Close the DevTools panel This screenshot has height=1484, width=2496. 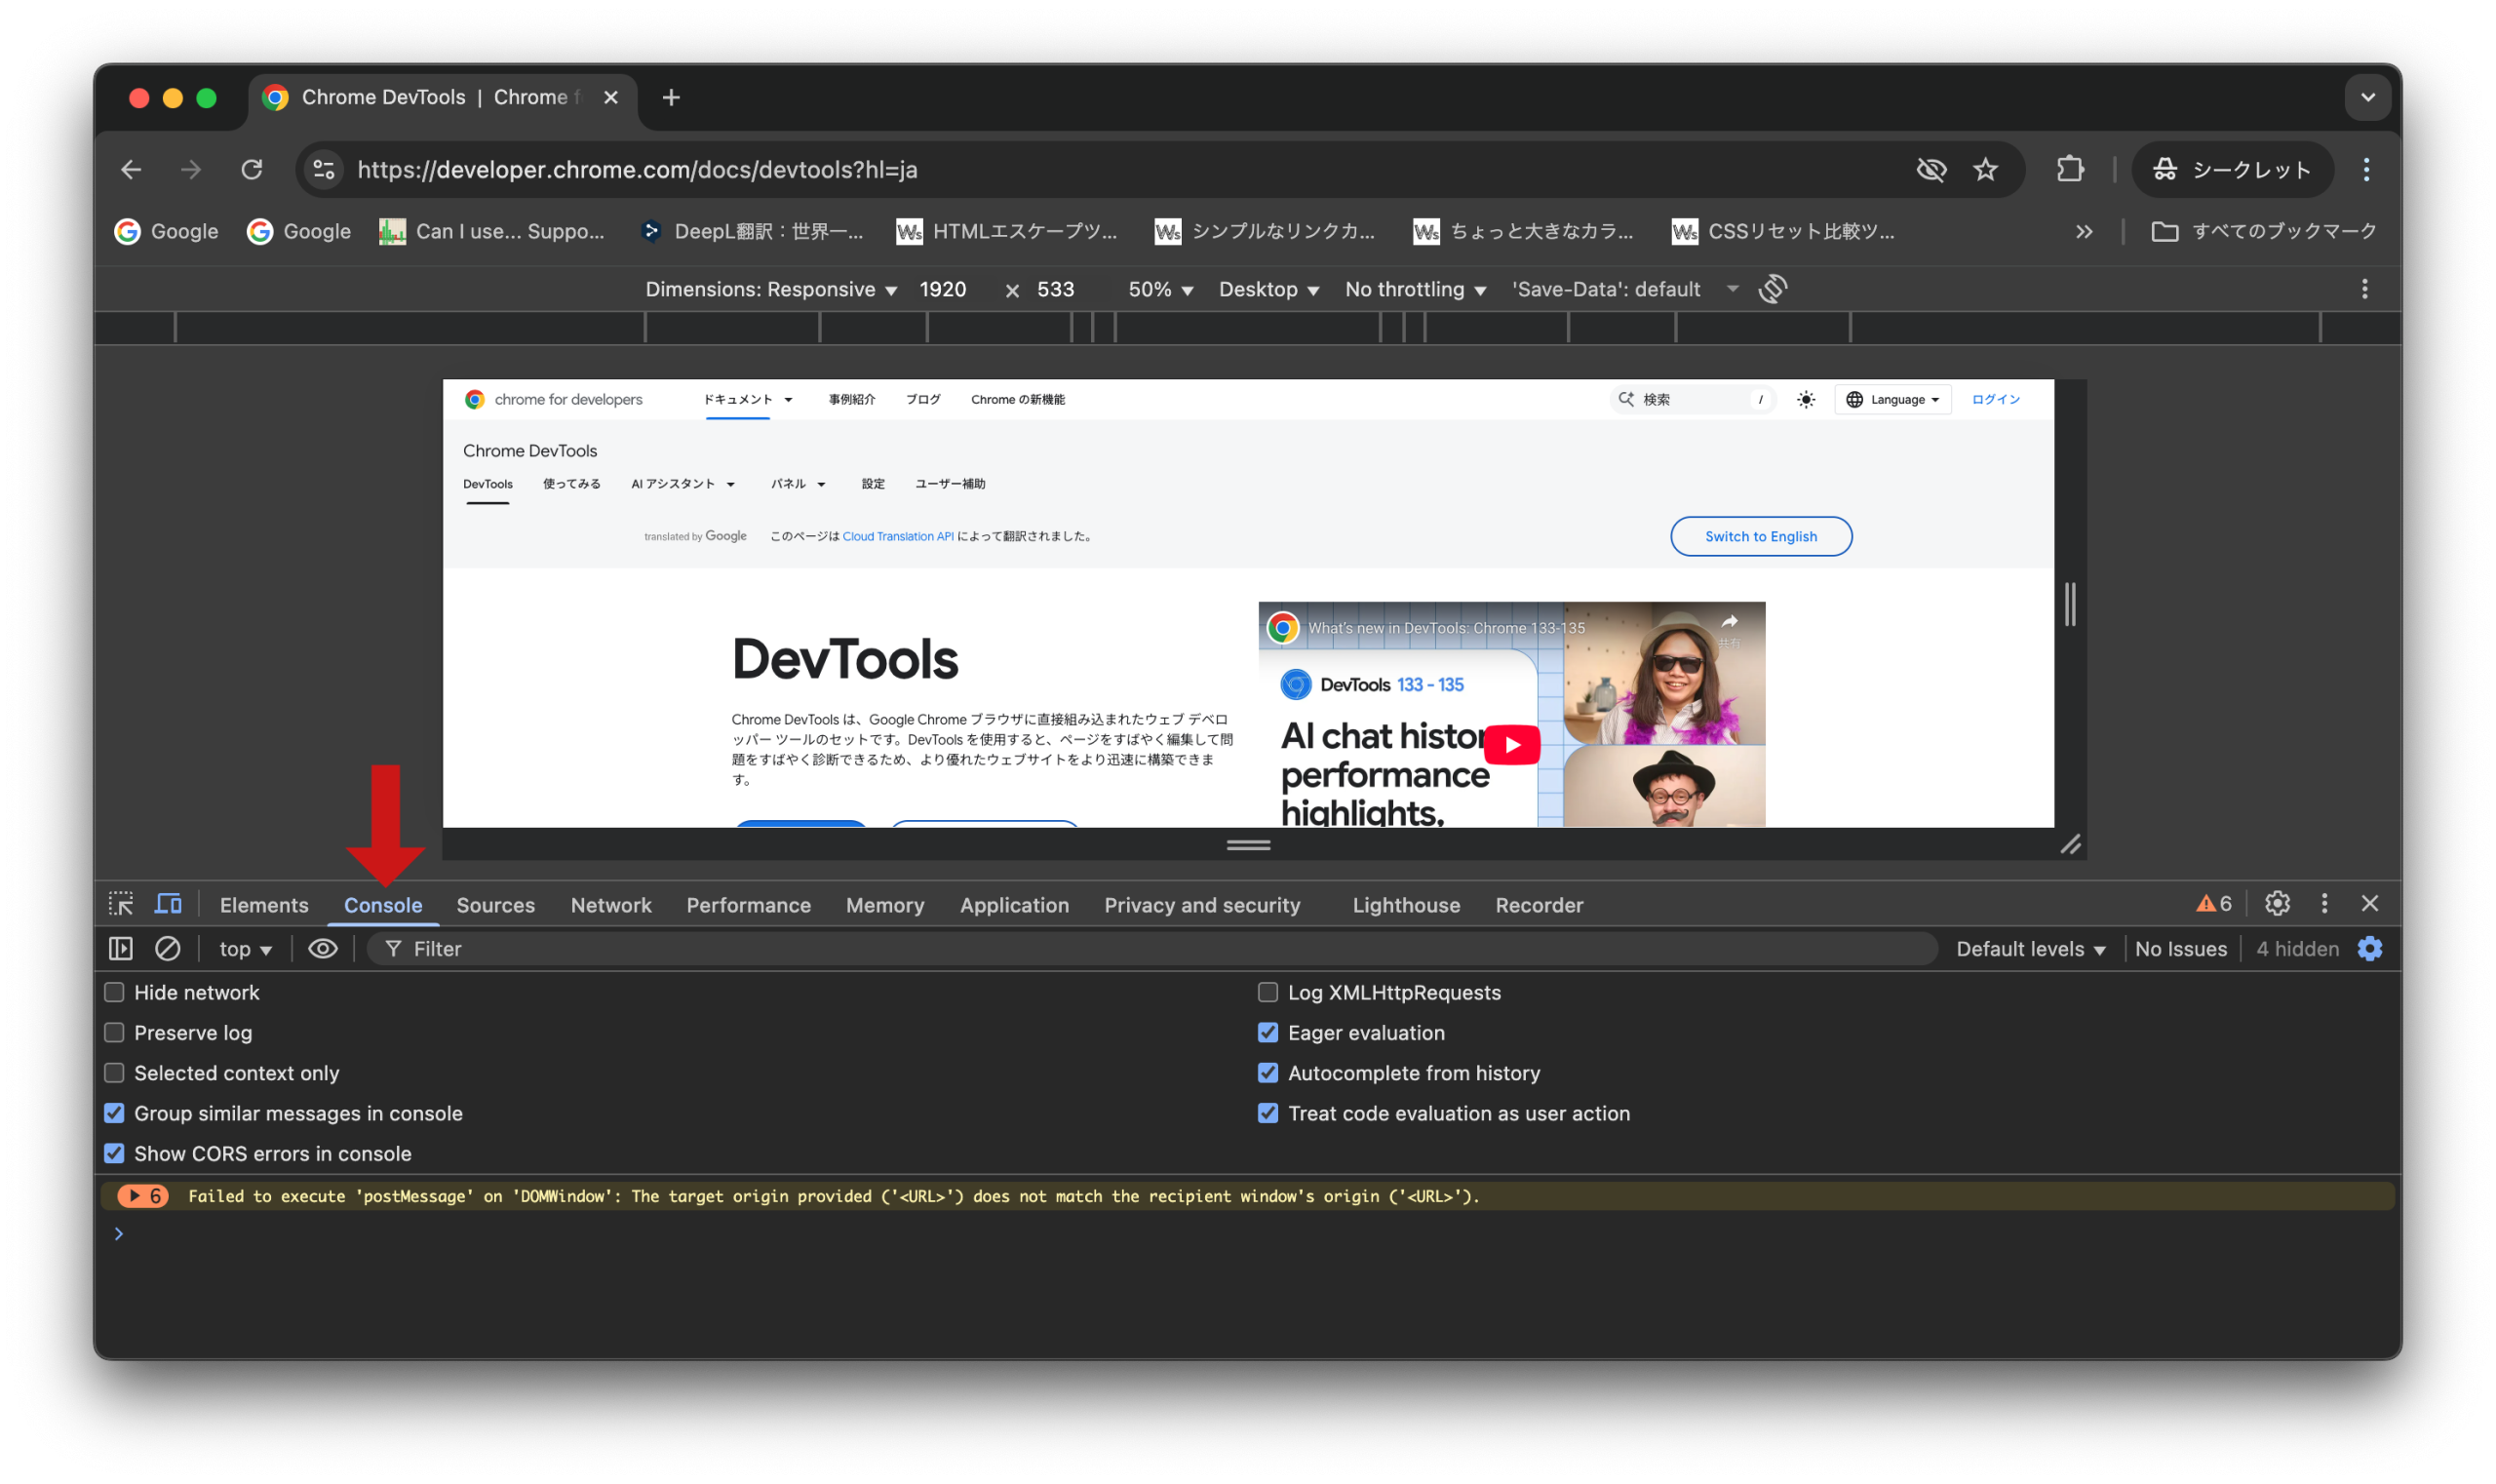tap(2369, 903)
